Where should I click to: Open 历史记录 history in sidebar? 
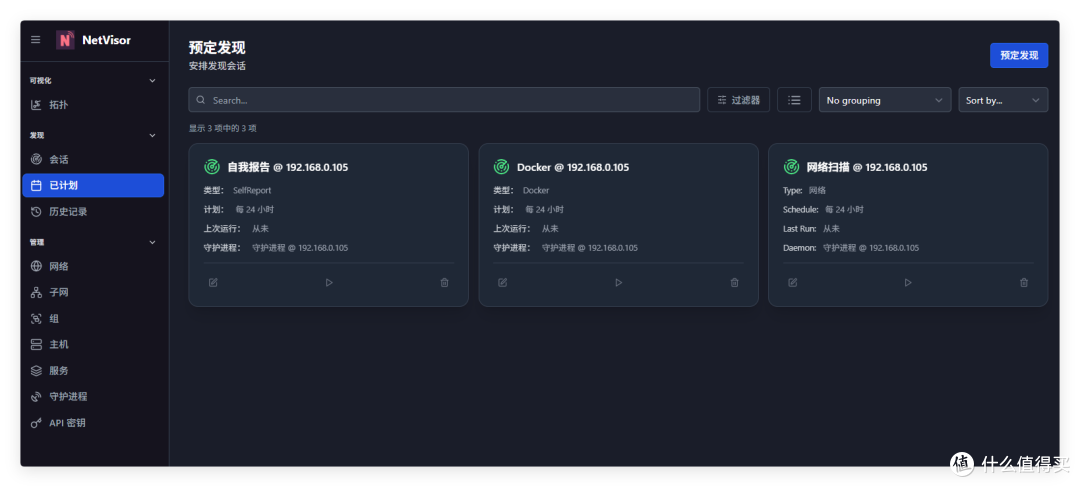93,211
